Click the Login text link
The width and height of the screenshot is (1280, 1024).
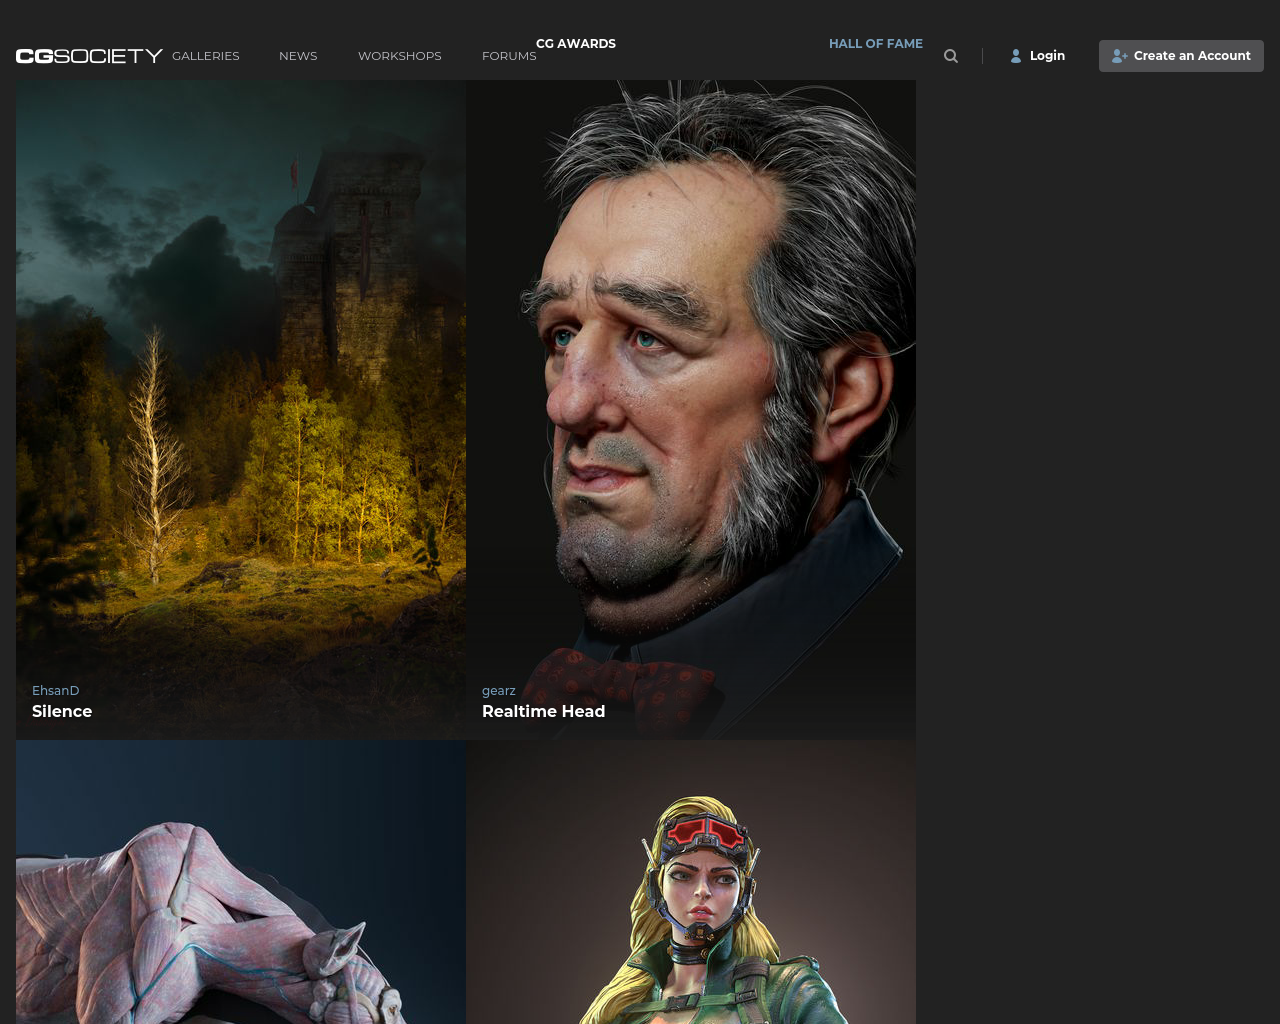click(x=1047, y=56)
